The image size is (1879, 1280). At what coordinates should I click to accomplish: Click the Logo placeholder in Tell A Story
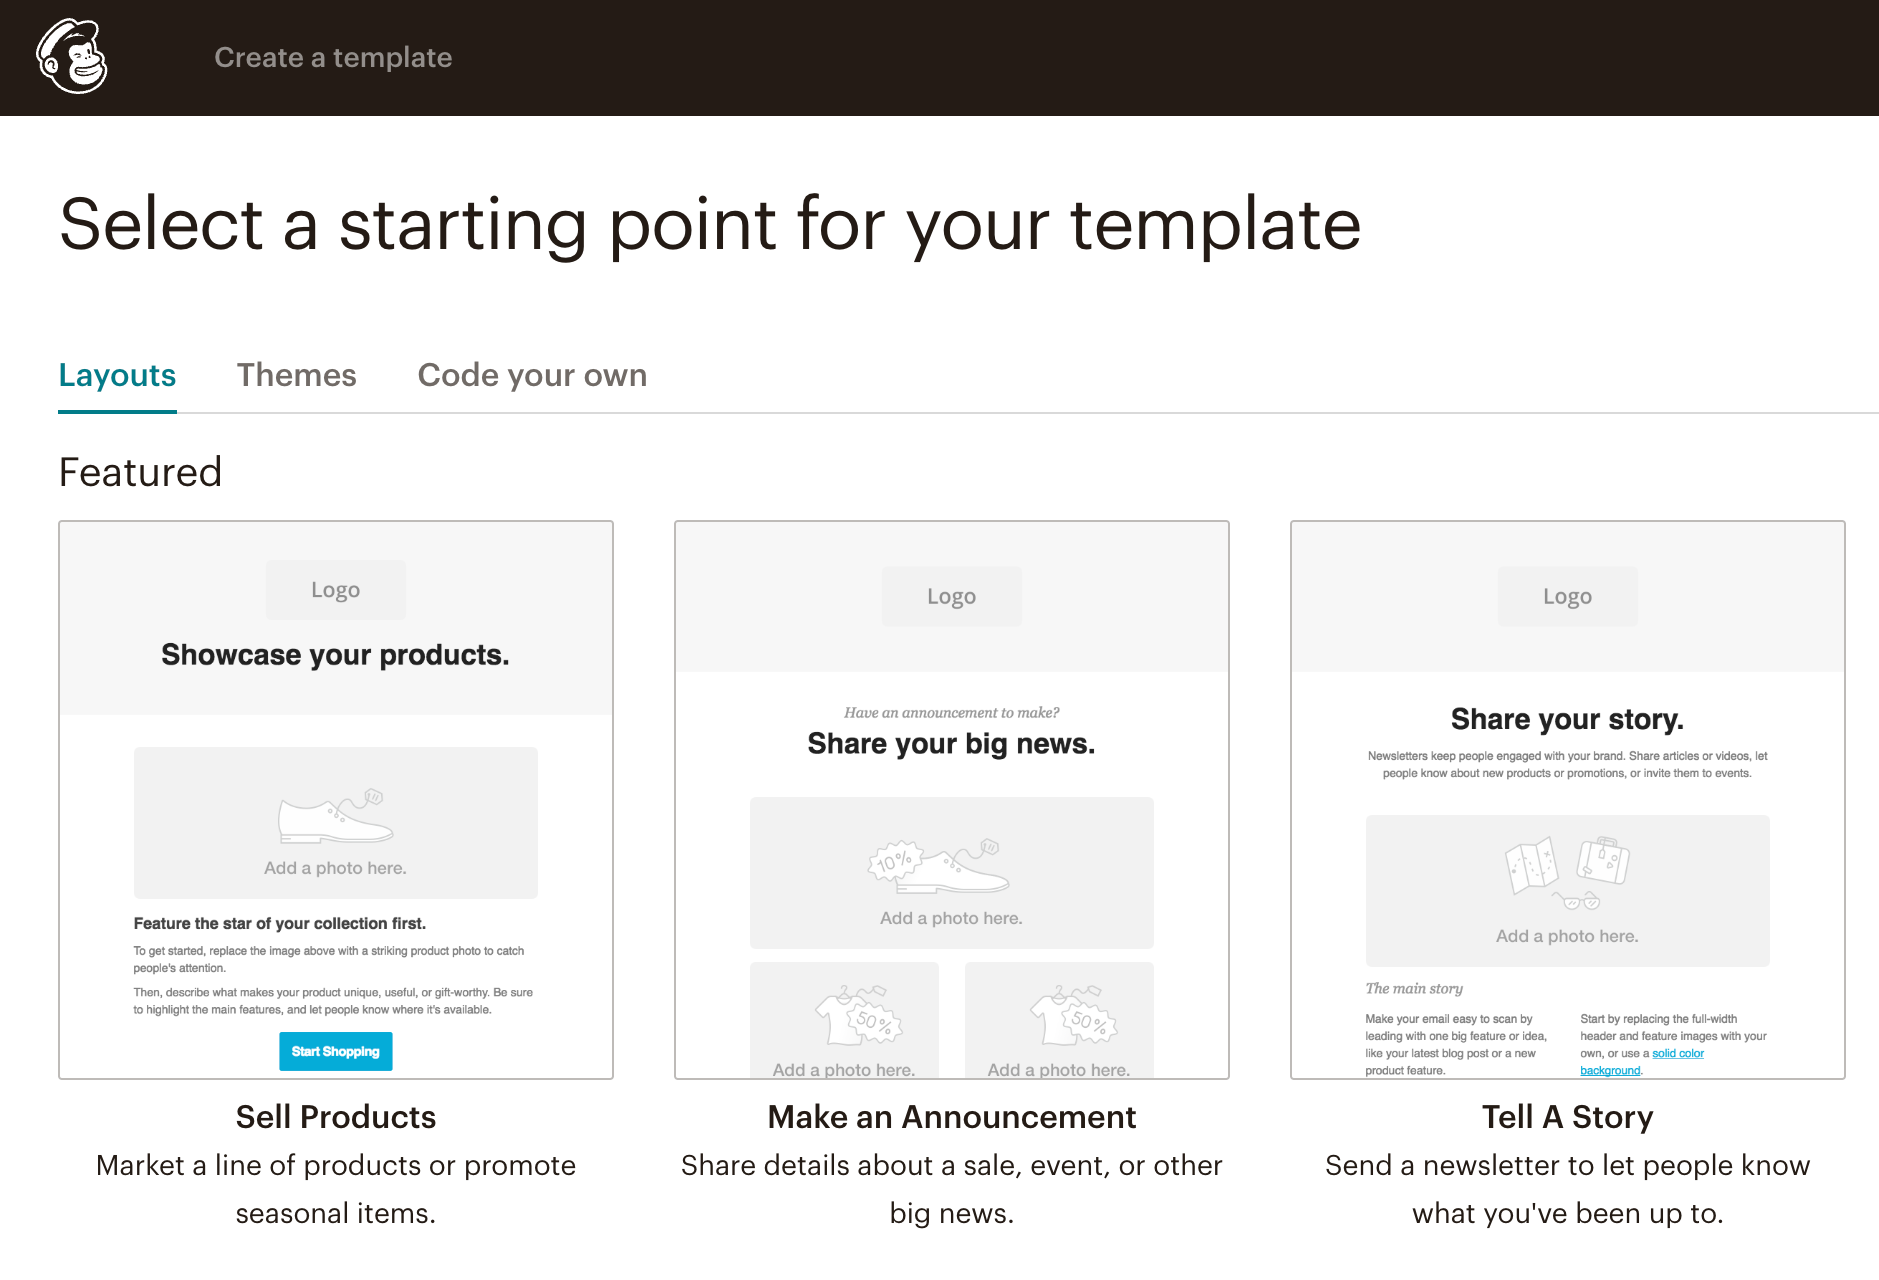[1567, 596]
